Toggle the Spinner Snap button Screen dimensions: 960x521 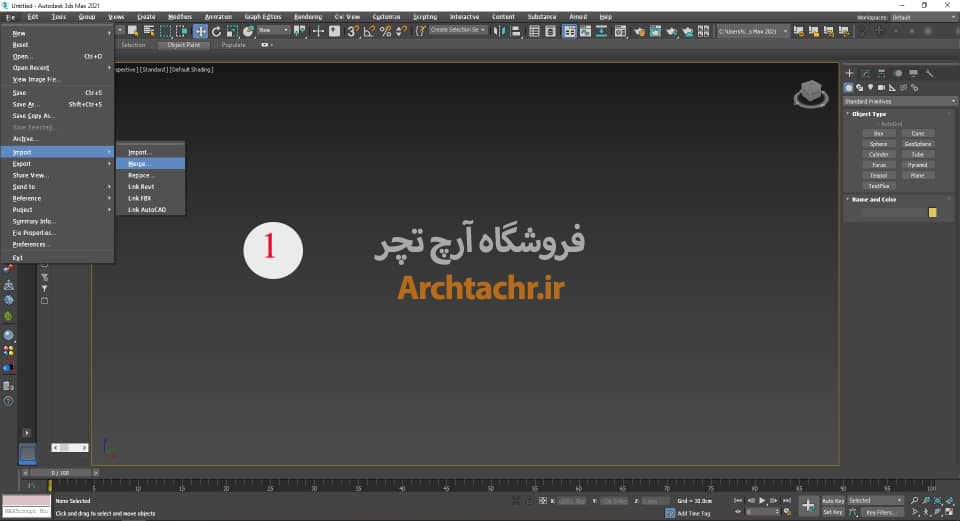402,31
